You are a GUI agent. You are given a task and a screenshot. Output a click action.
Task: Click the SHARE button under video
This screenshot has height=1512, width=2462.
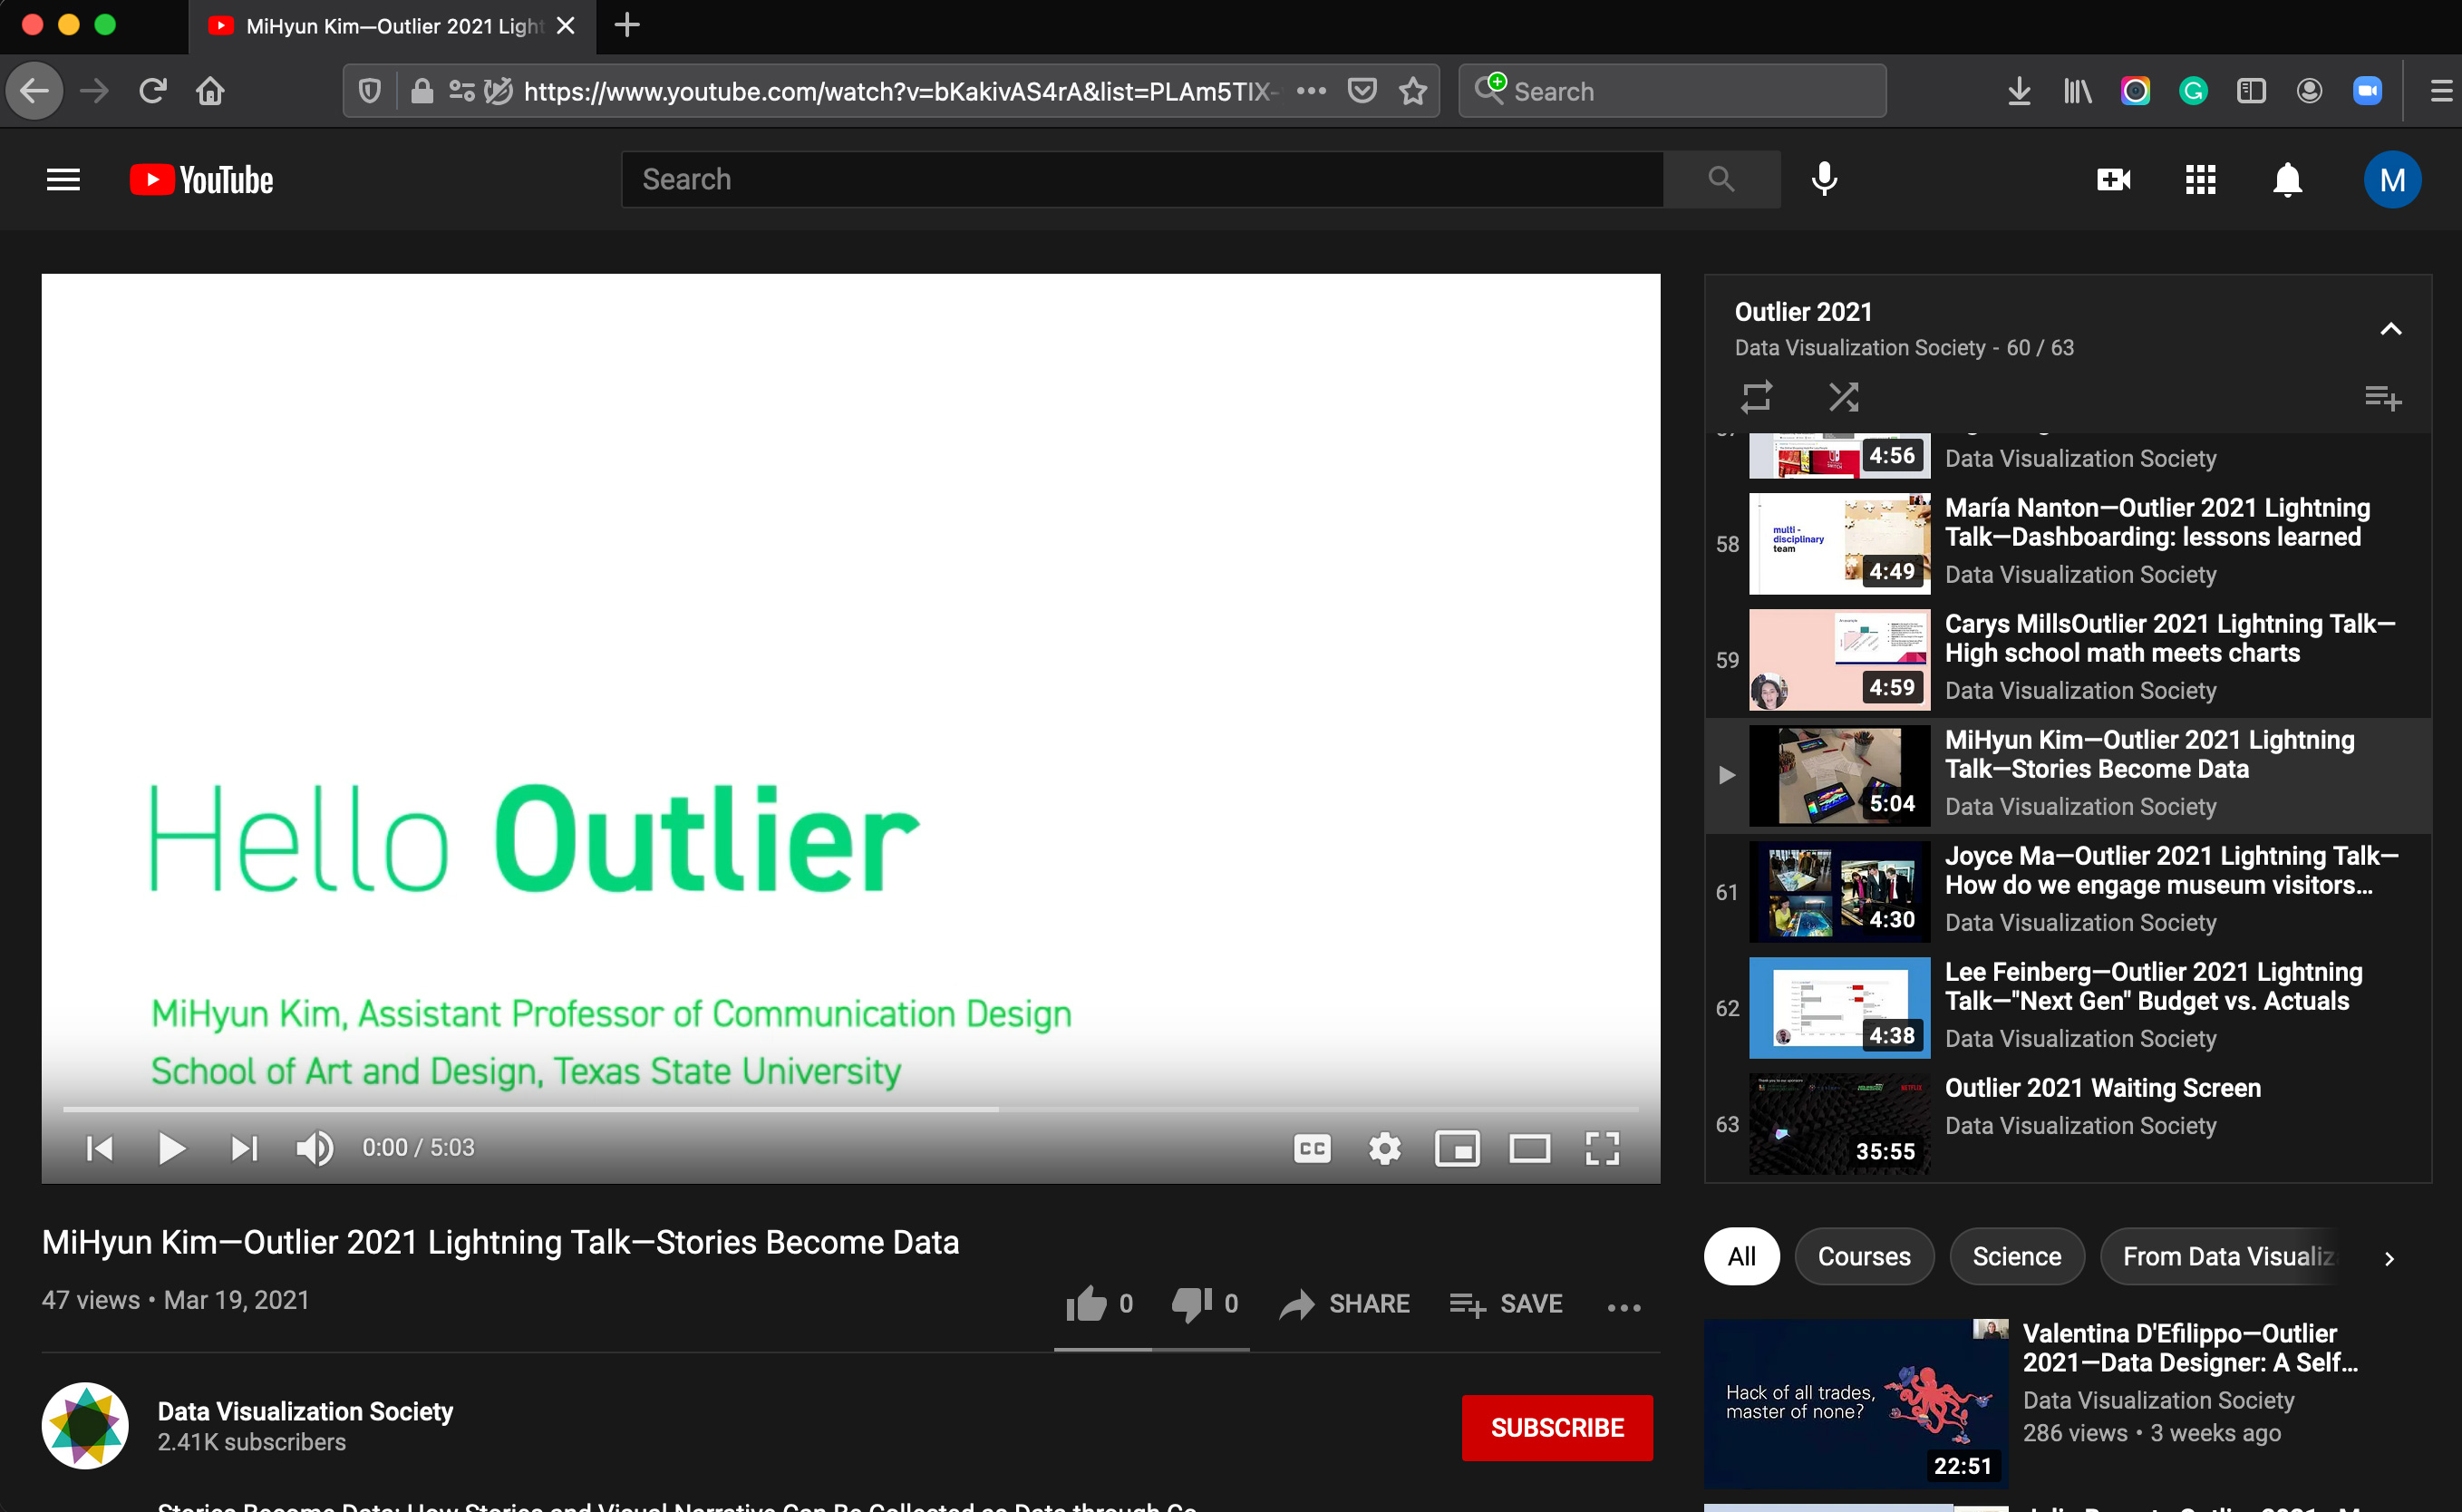point(1345,1303)
